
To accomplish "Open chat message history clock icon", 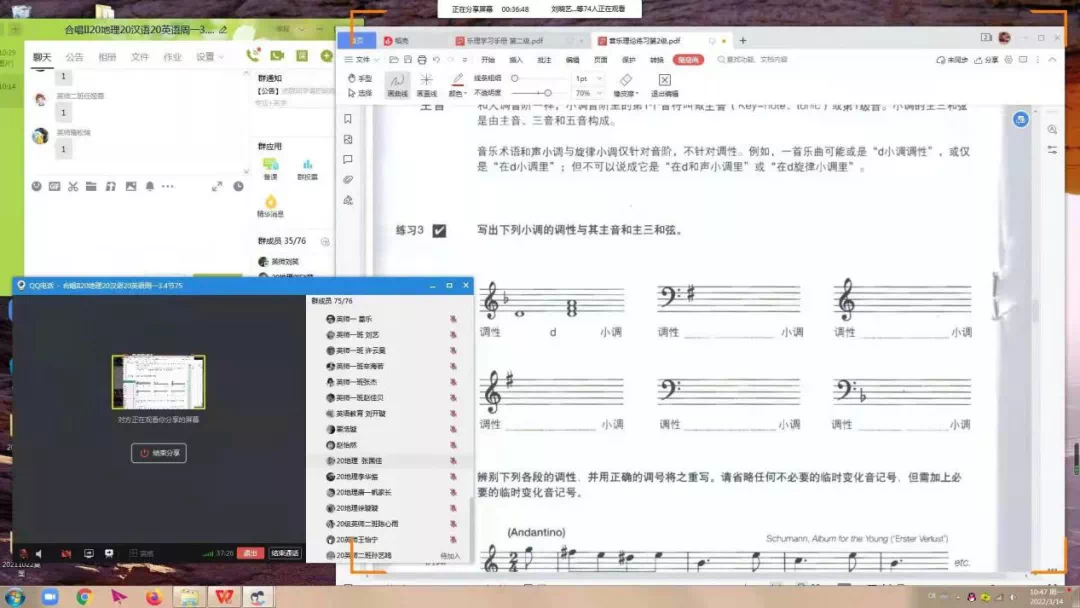I will click(x=238, y=186).
